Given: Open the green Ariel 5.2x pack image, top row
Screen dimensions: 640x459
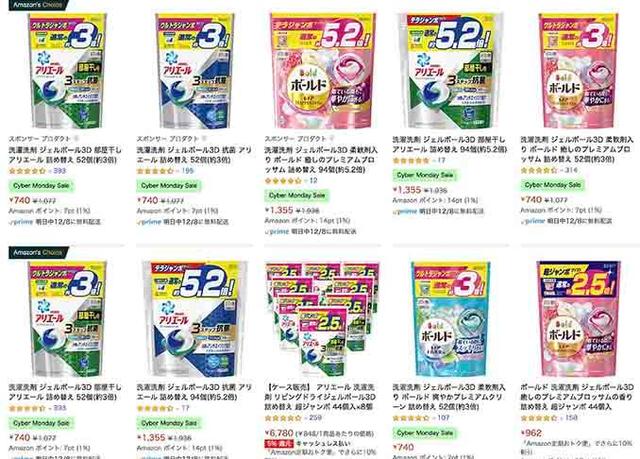Looking at the screenshot, I should 451,71.
